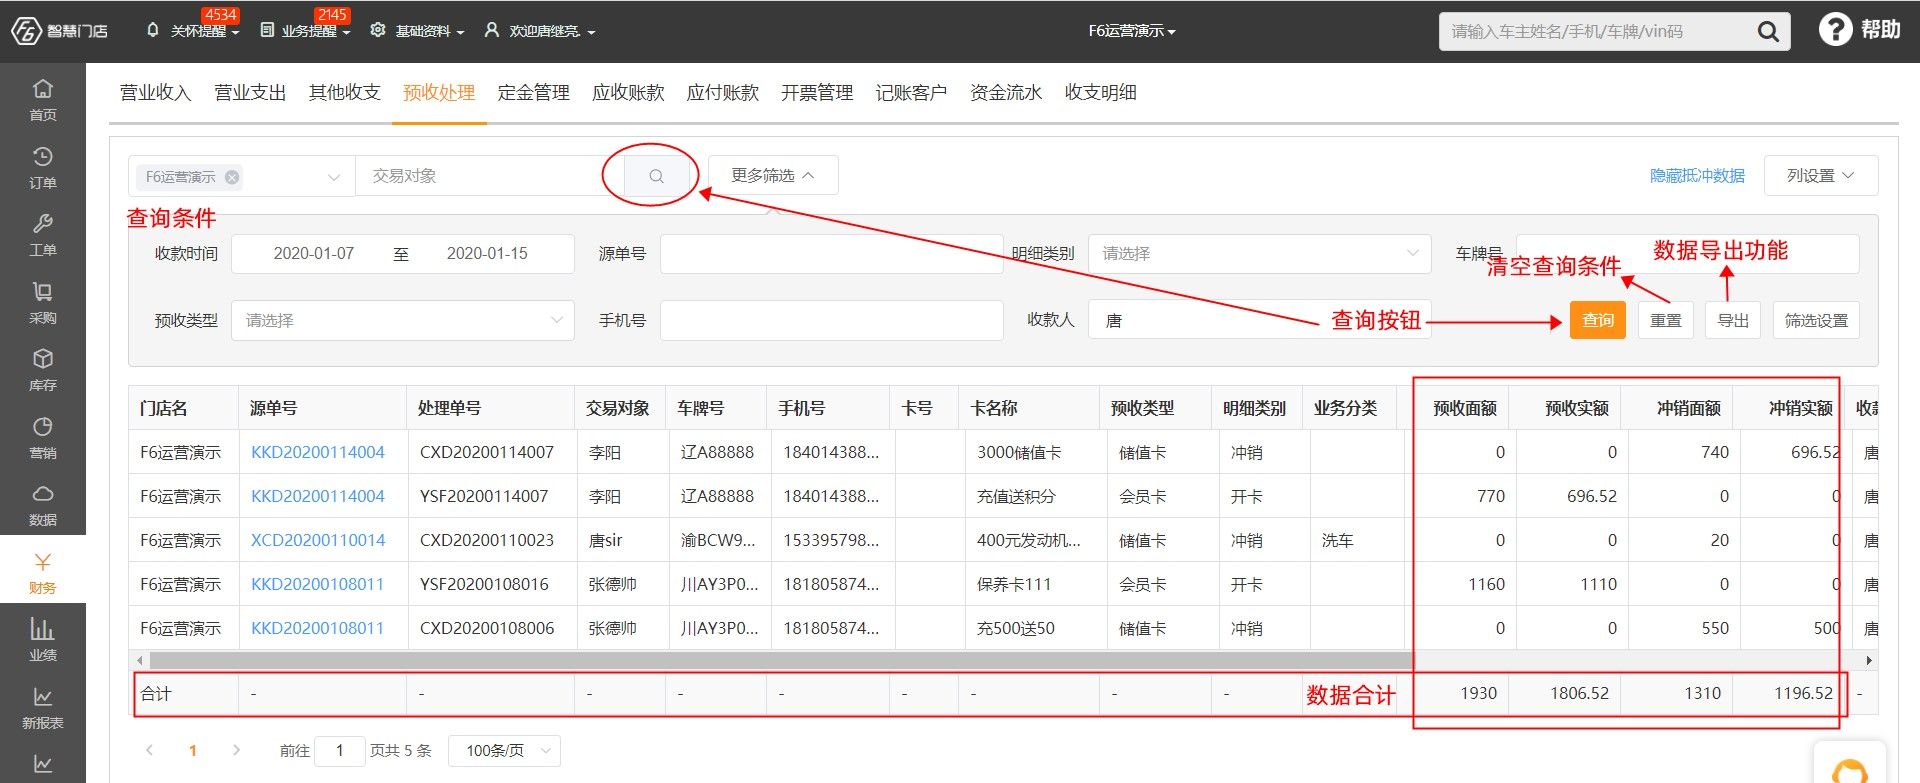Screen dimensions: 1920x783
Task: Open the 欢迎唐继亮 user menu
Action: tap(540, 31)
